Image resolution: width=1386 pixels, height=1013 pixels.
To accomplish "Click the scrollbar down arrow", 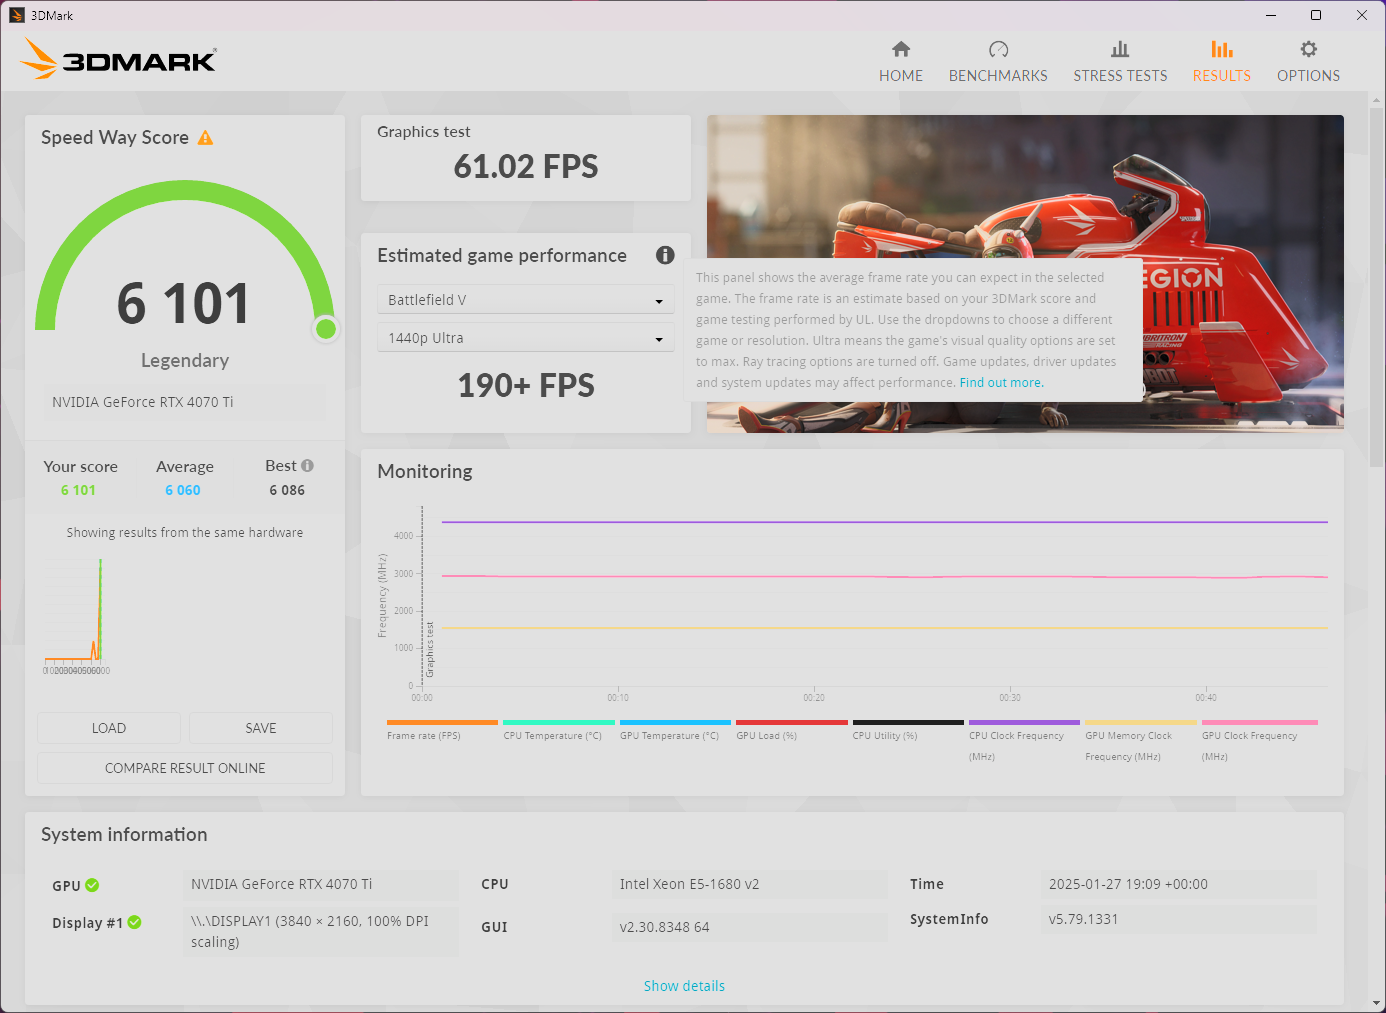I will click(x=1377, y=1003).
